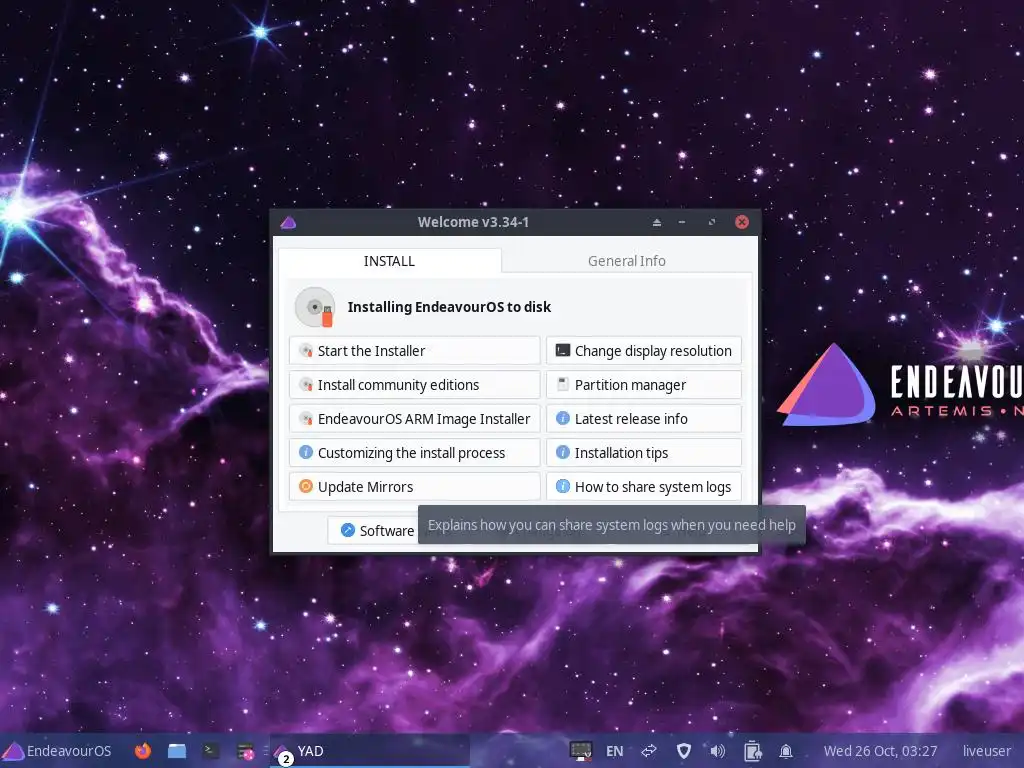Image resolution: width=1024 pixels, height=768 pixels.
Task: Open the file manager from the panel
Action: pos(176,751)
